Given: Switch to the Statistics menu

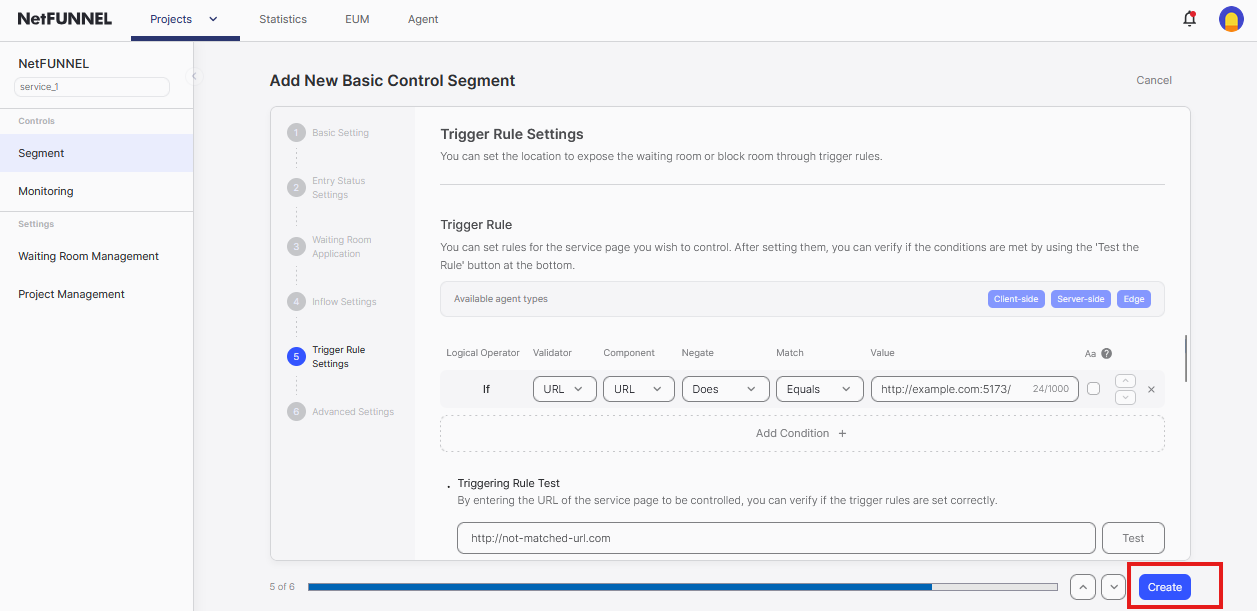Looking at the screenshot, I should (x=283, y=18).
